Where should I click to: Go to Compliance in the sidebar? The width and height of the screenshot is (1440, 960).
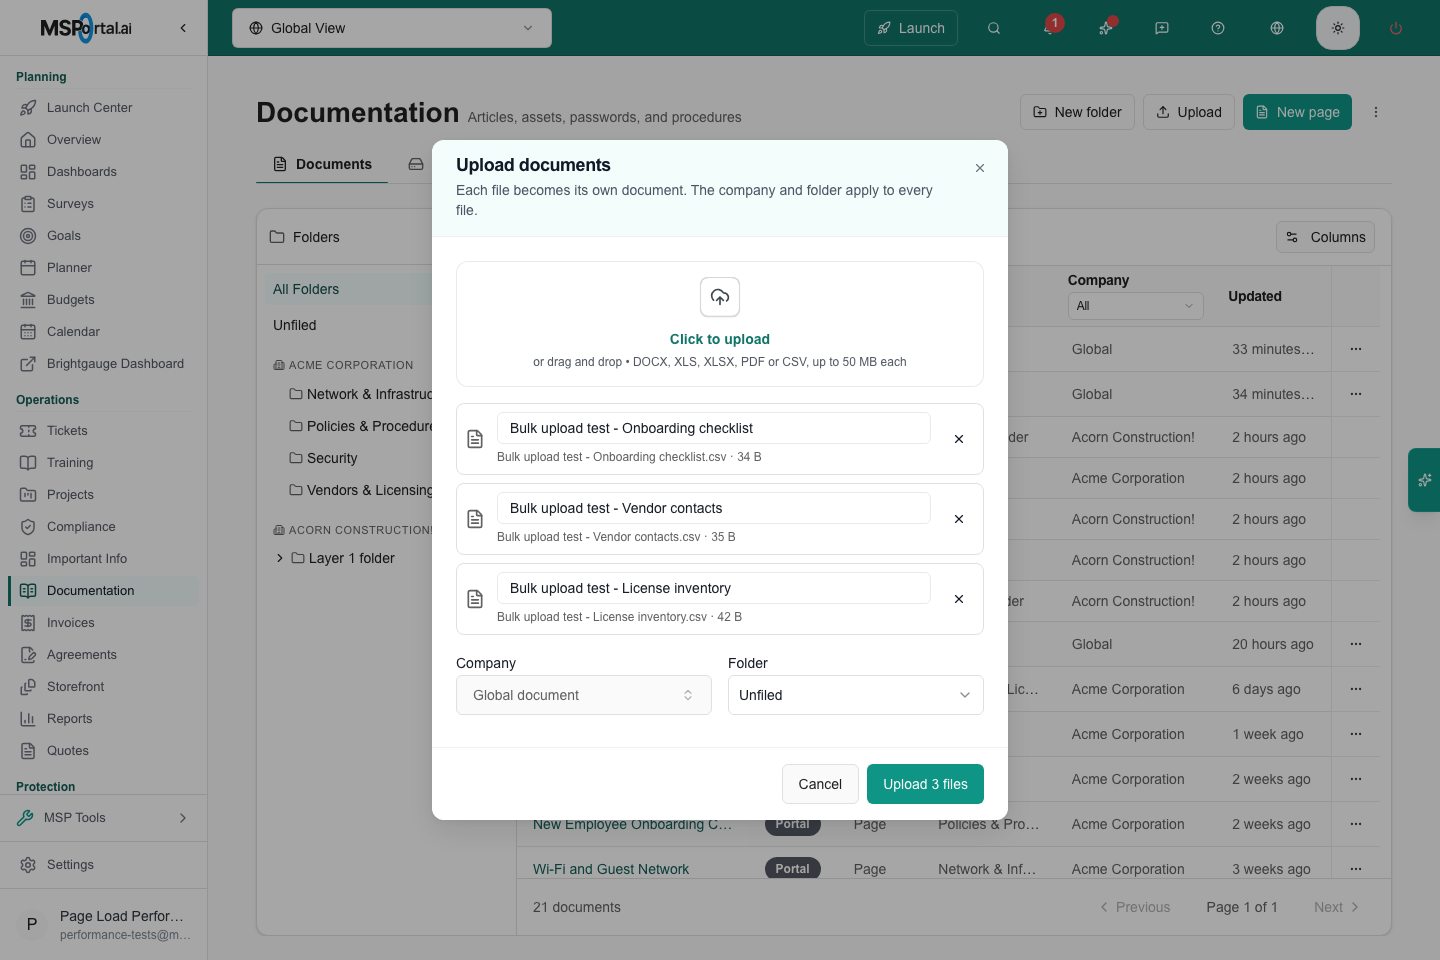click(104, 527)
